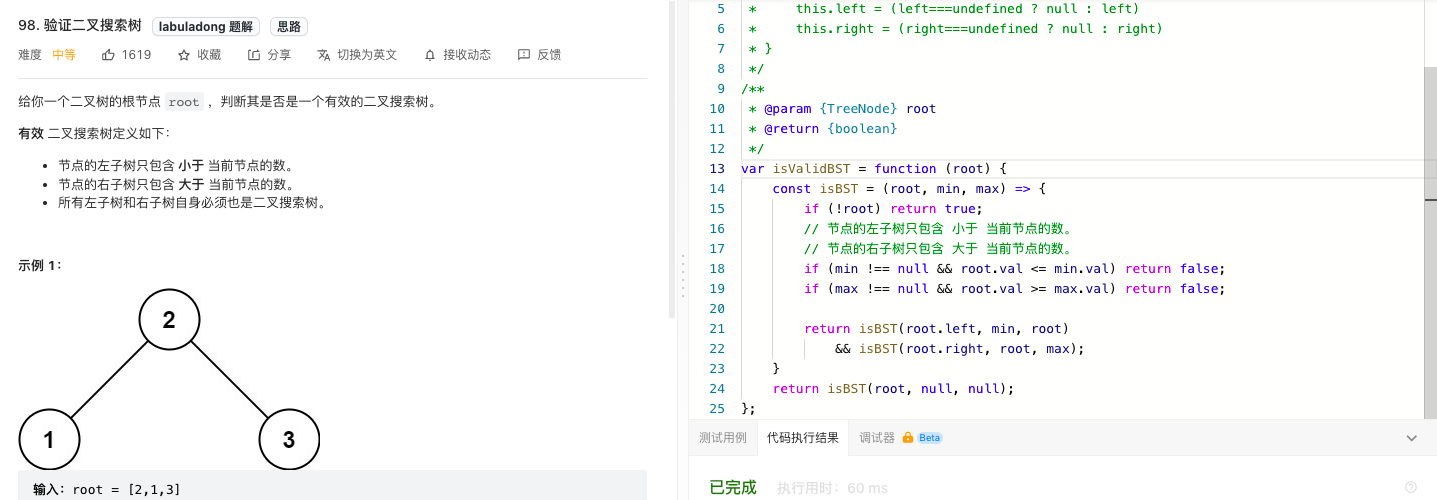1437x500 pixels.
Task: Click the inline code word root in description
Action: [184, 102]
